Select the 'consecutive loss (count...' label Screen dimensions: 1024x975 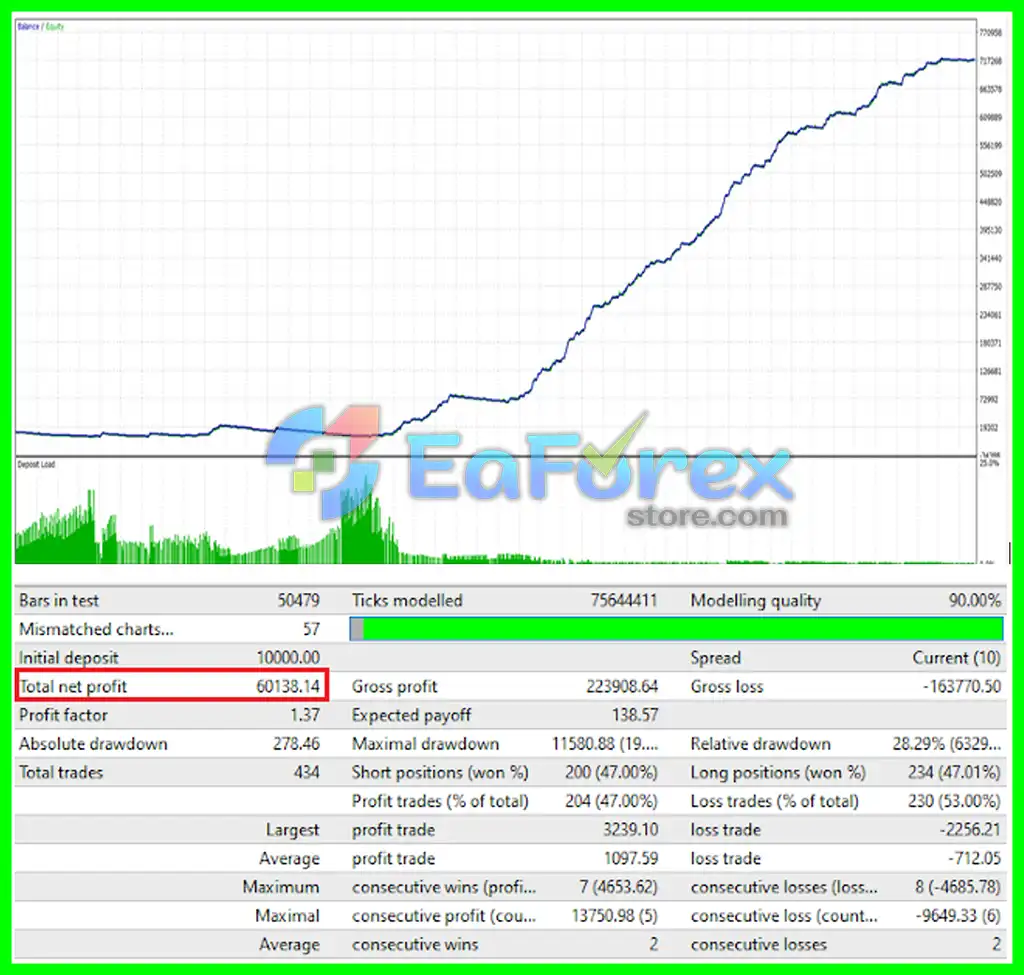(784, 916)
